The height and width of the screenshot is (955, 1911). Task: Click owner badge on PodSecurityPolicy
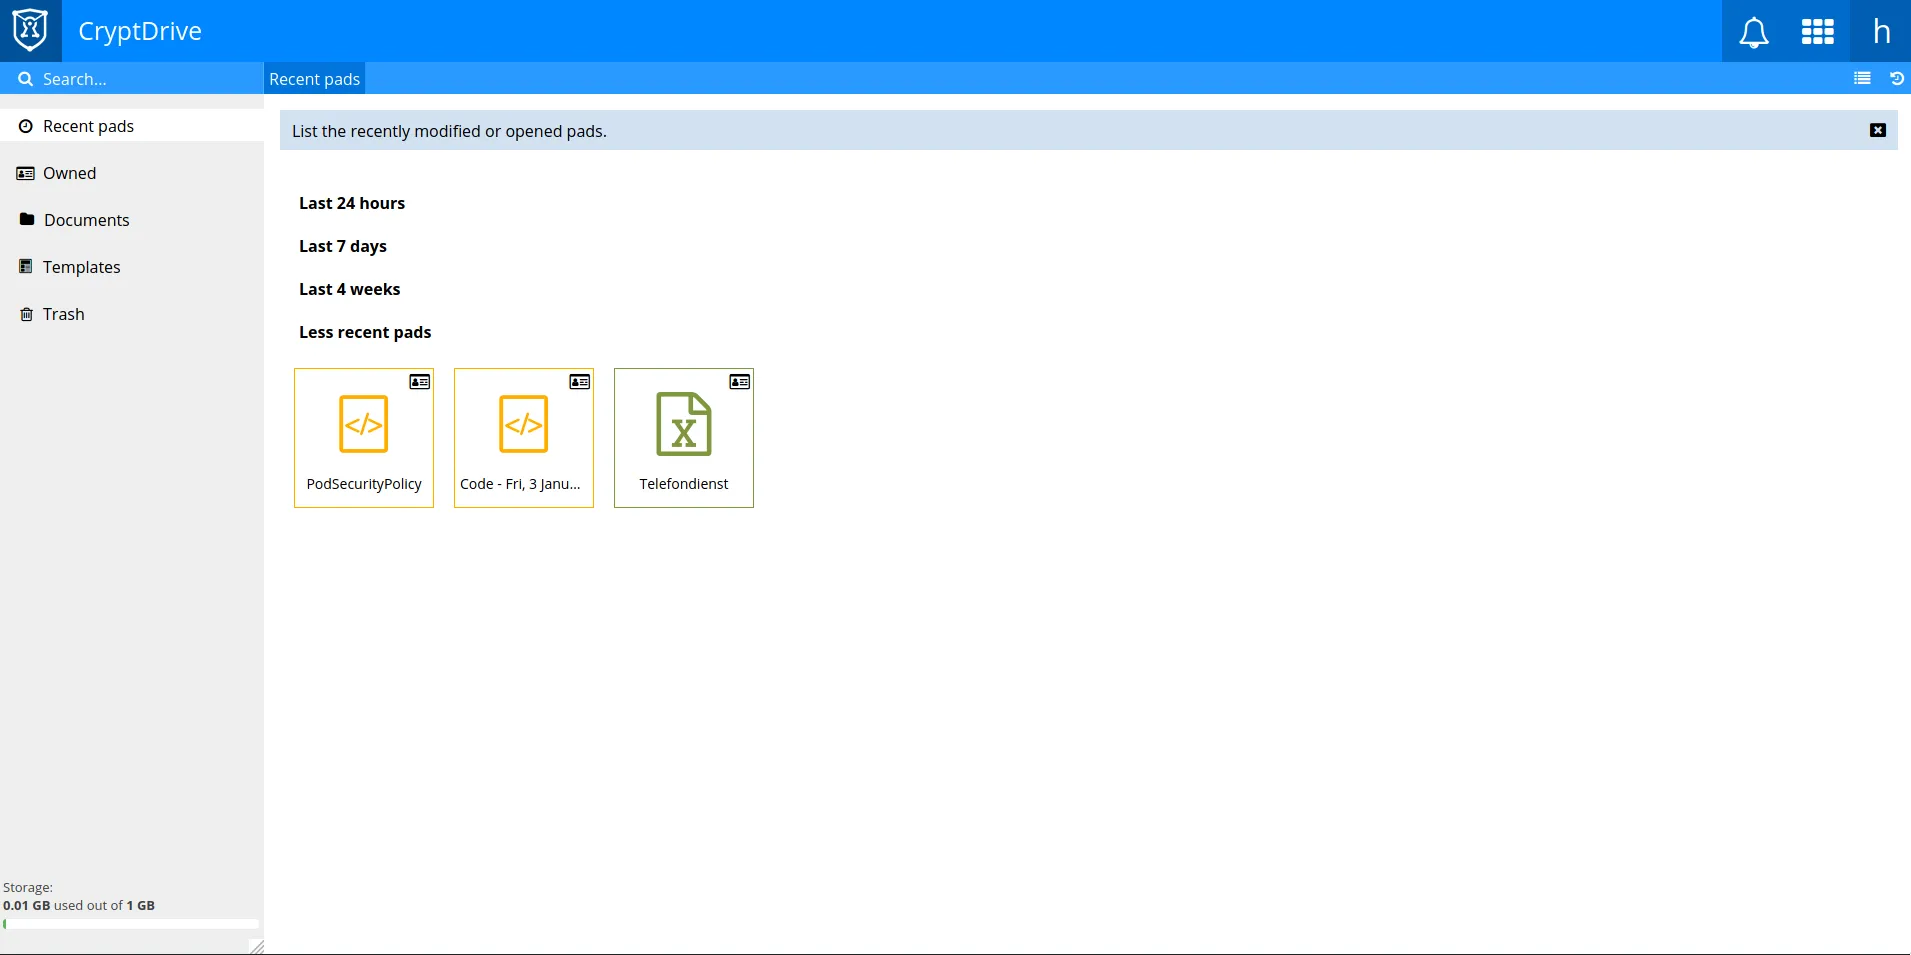(420, 382)
